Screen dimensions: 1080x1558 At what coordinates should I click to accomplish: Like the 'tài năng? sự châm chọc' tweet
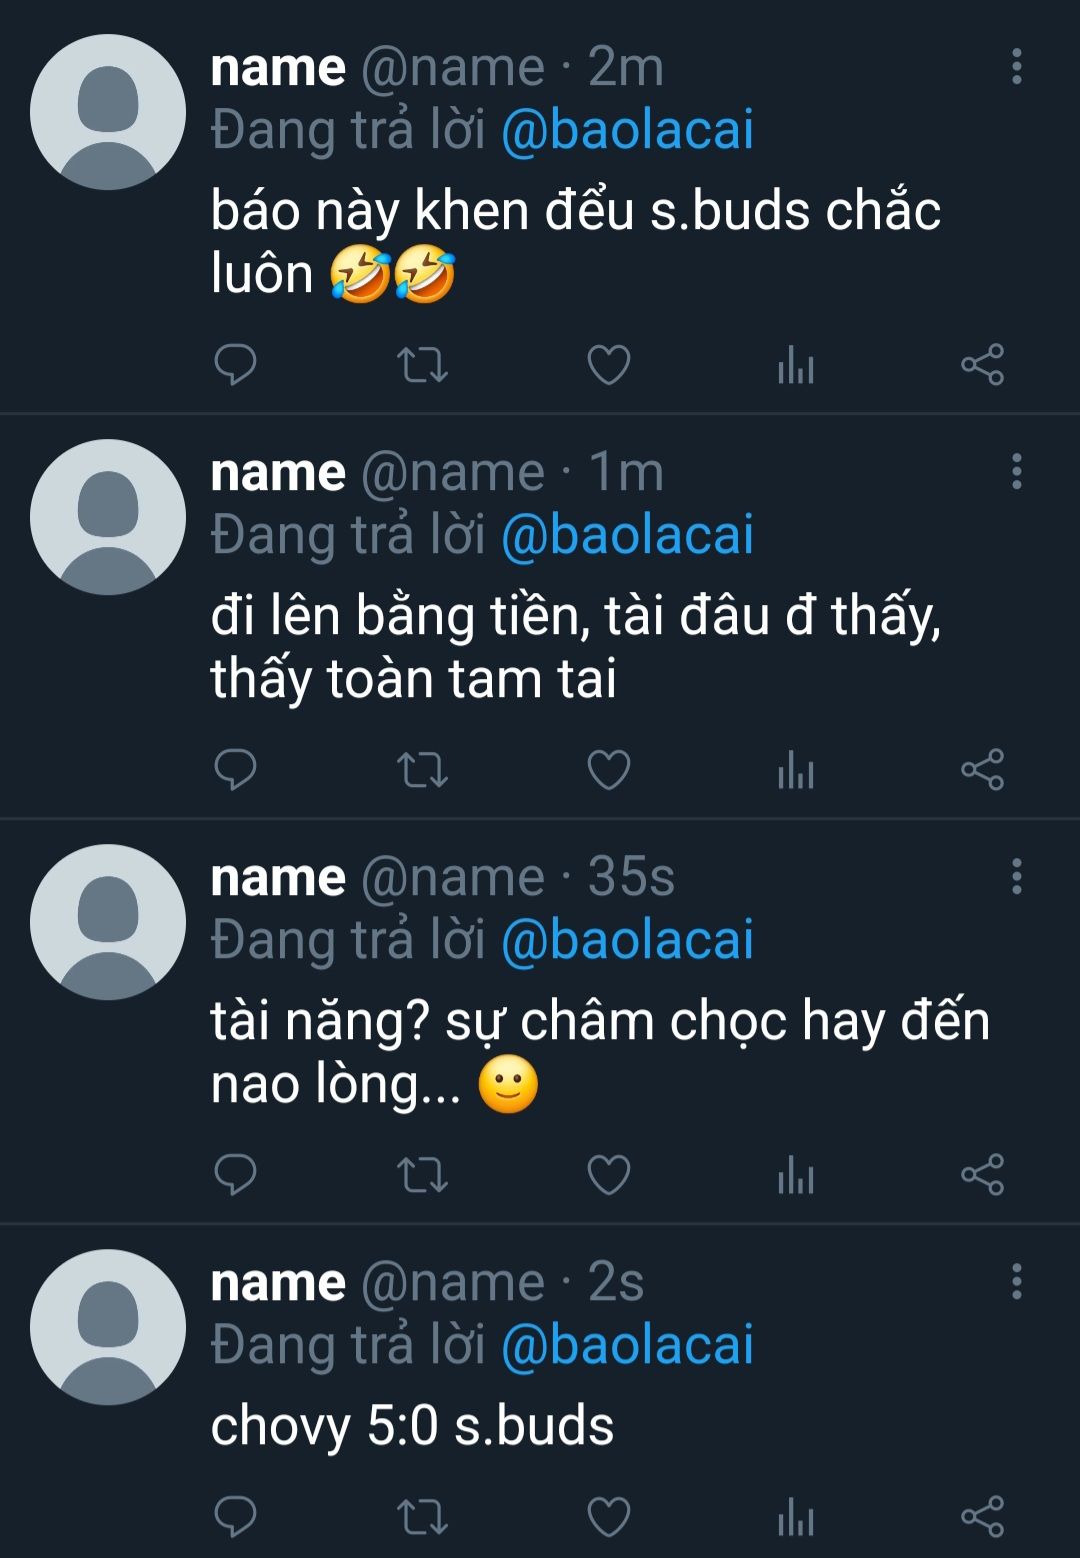pos(608,1175)
